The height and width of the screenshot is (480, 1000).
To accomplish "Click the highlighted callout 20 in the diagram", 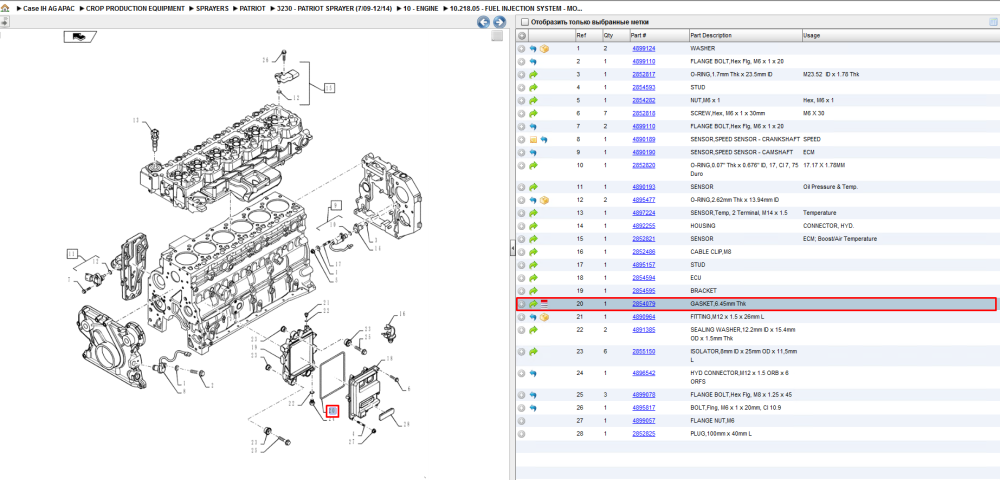I will tap(332, 411).
